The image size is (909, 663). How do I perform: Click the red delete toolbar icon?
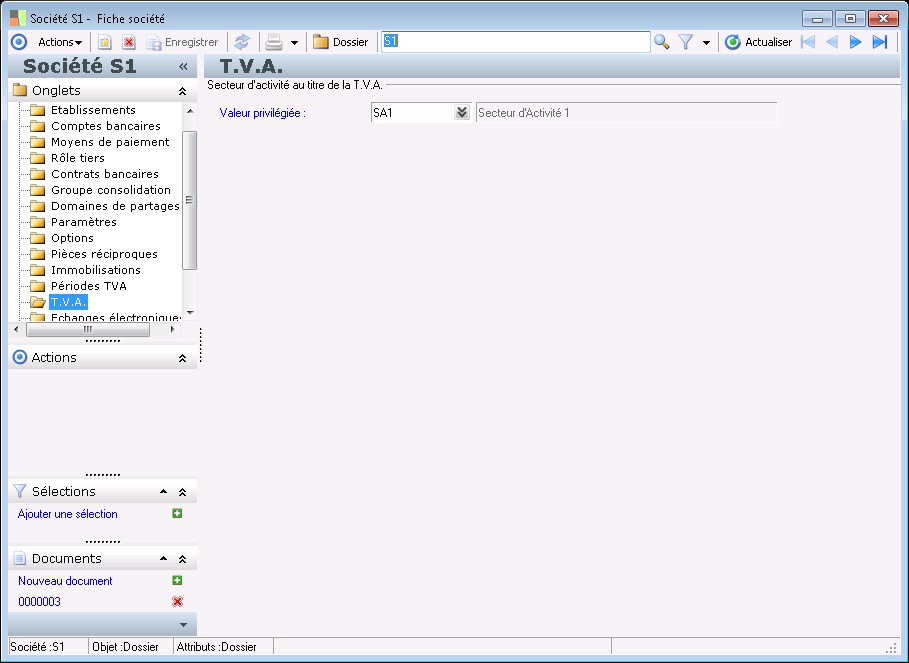point(128,42)
